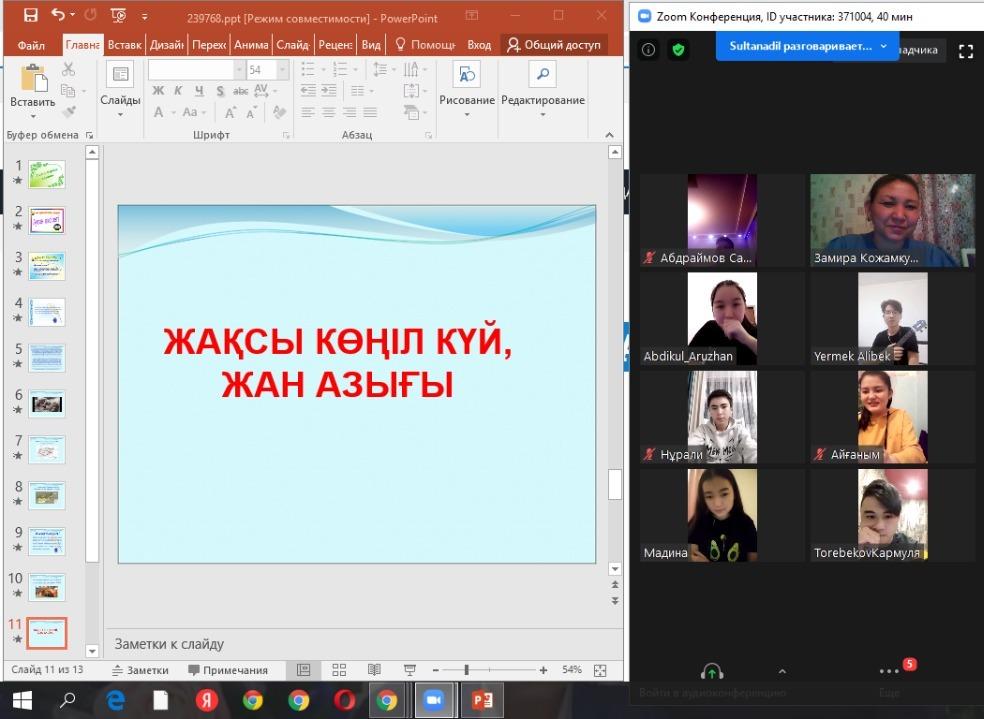Click the green encryption shield icon
The height and width of the screenshot is (719, 984).
tap(679, 50)
